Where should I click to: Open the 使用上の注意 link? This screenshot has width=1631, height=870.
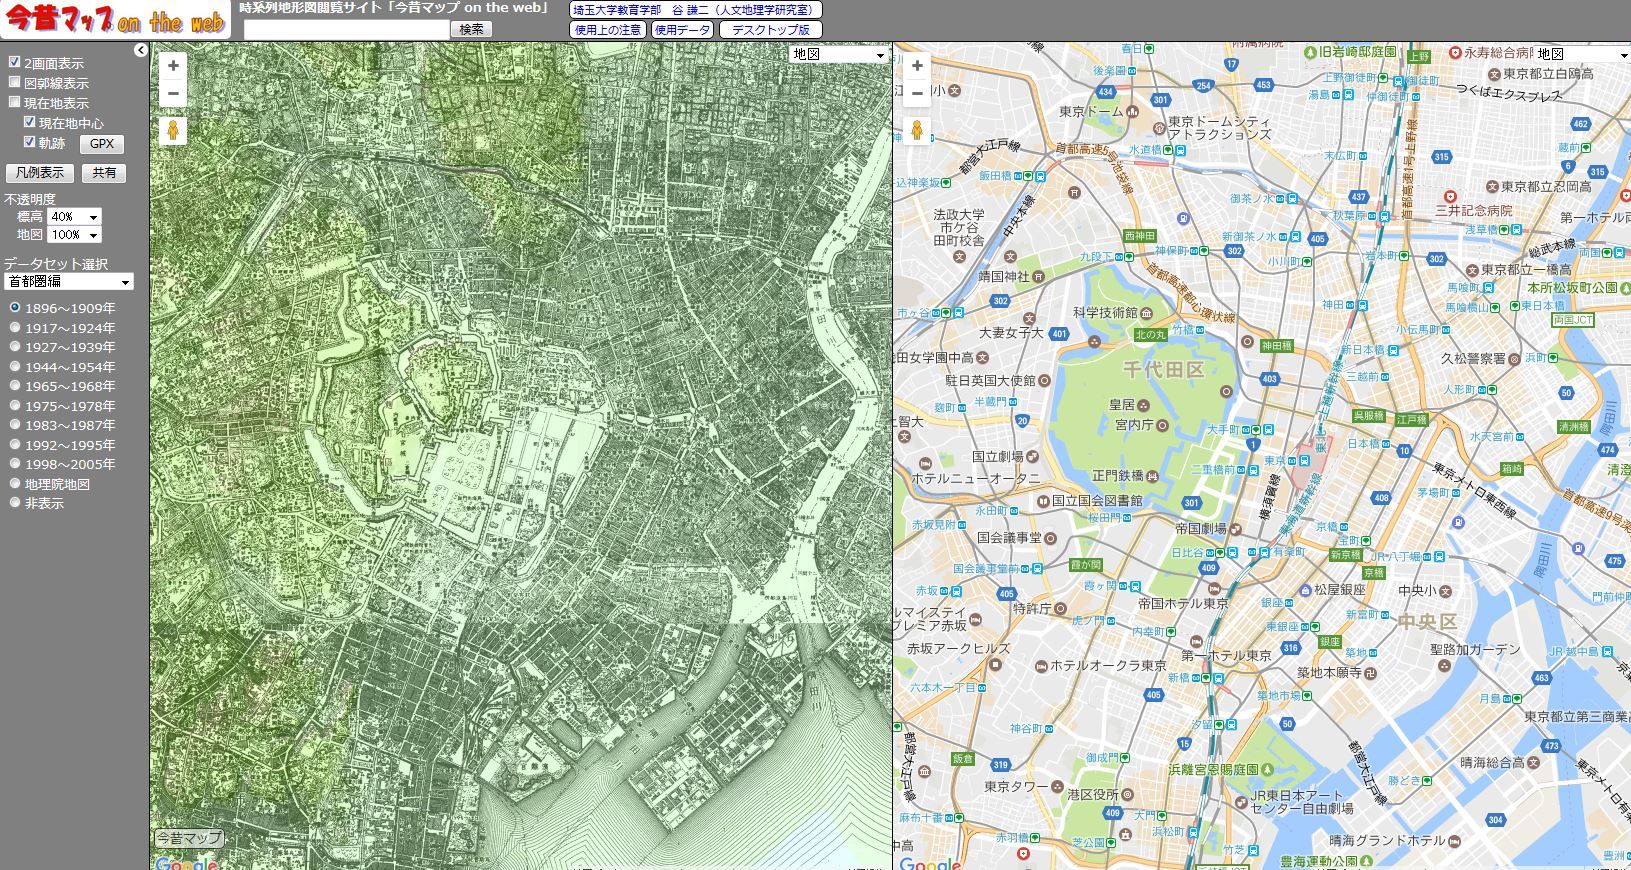(608, 30)
